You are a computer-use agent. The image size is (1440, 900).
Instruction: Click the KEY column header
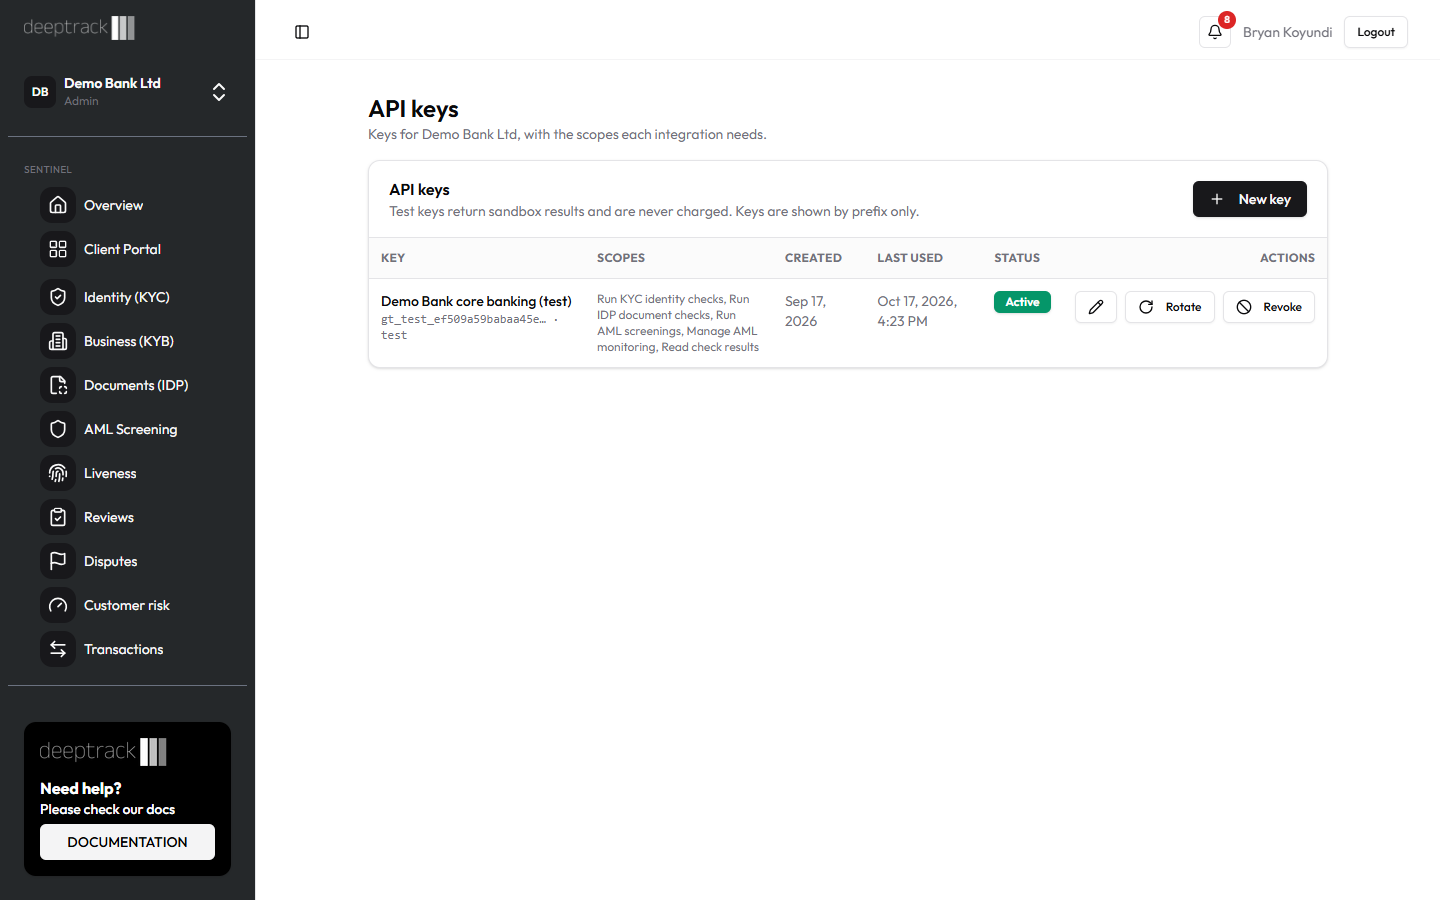(393, 258)
